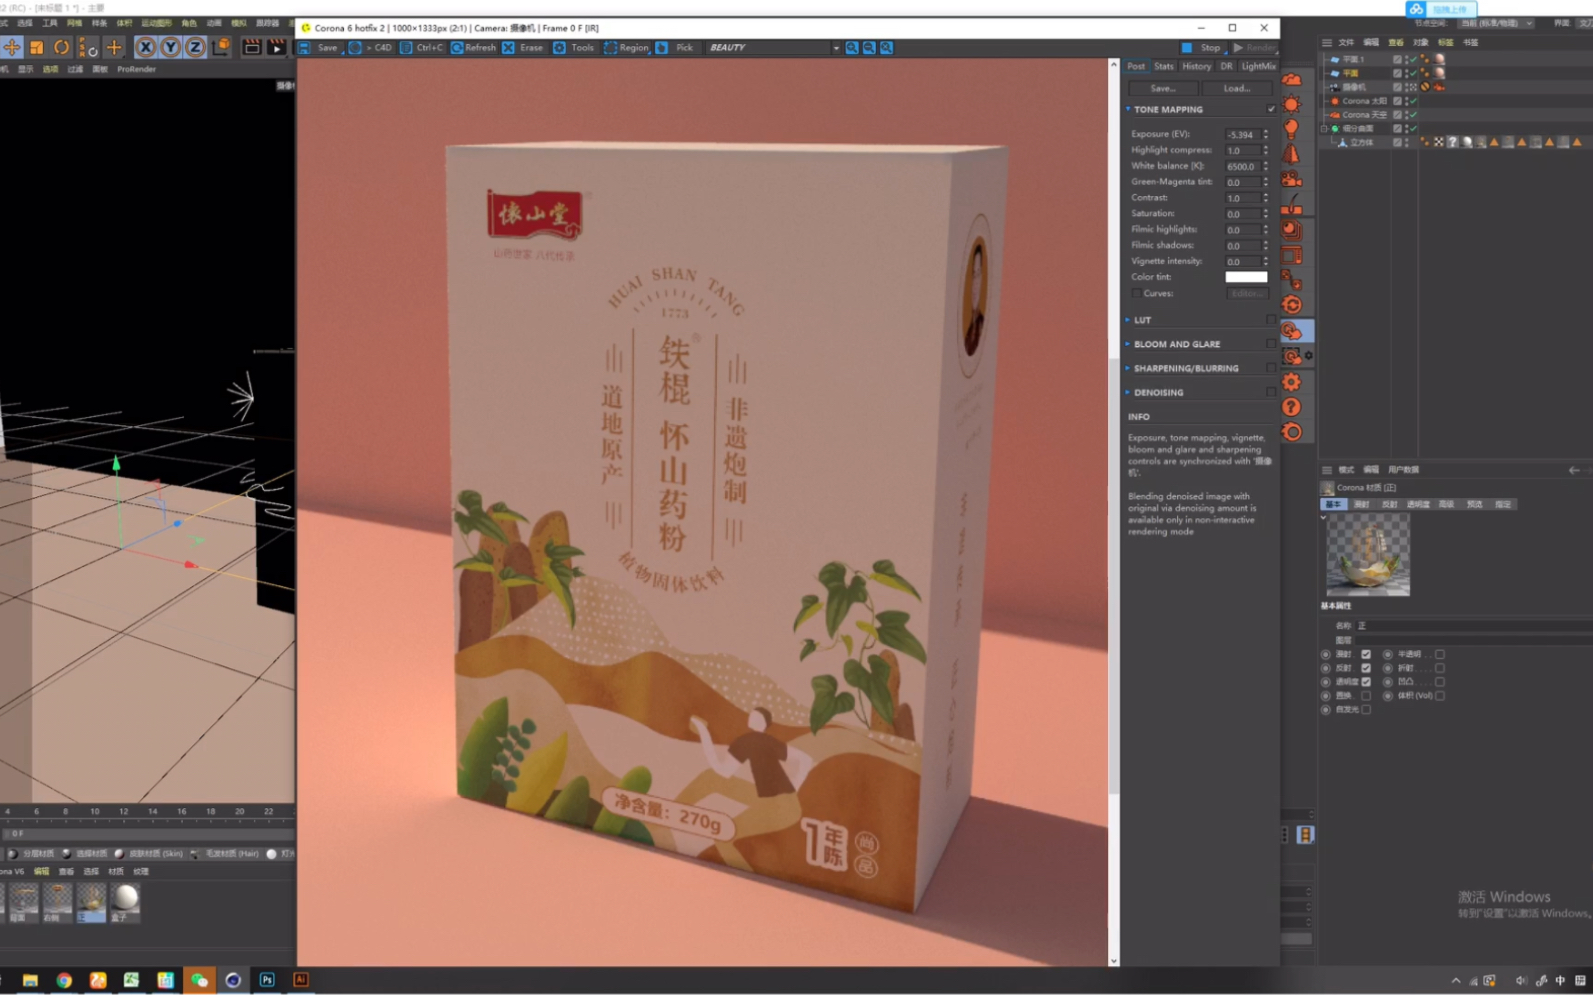The height and width of the screenshot is (995, 1593).
Task: Toggle the X axis lock
Action: coord(146,47)
